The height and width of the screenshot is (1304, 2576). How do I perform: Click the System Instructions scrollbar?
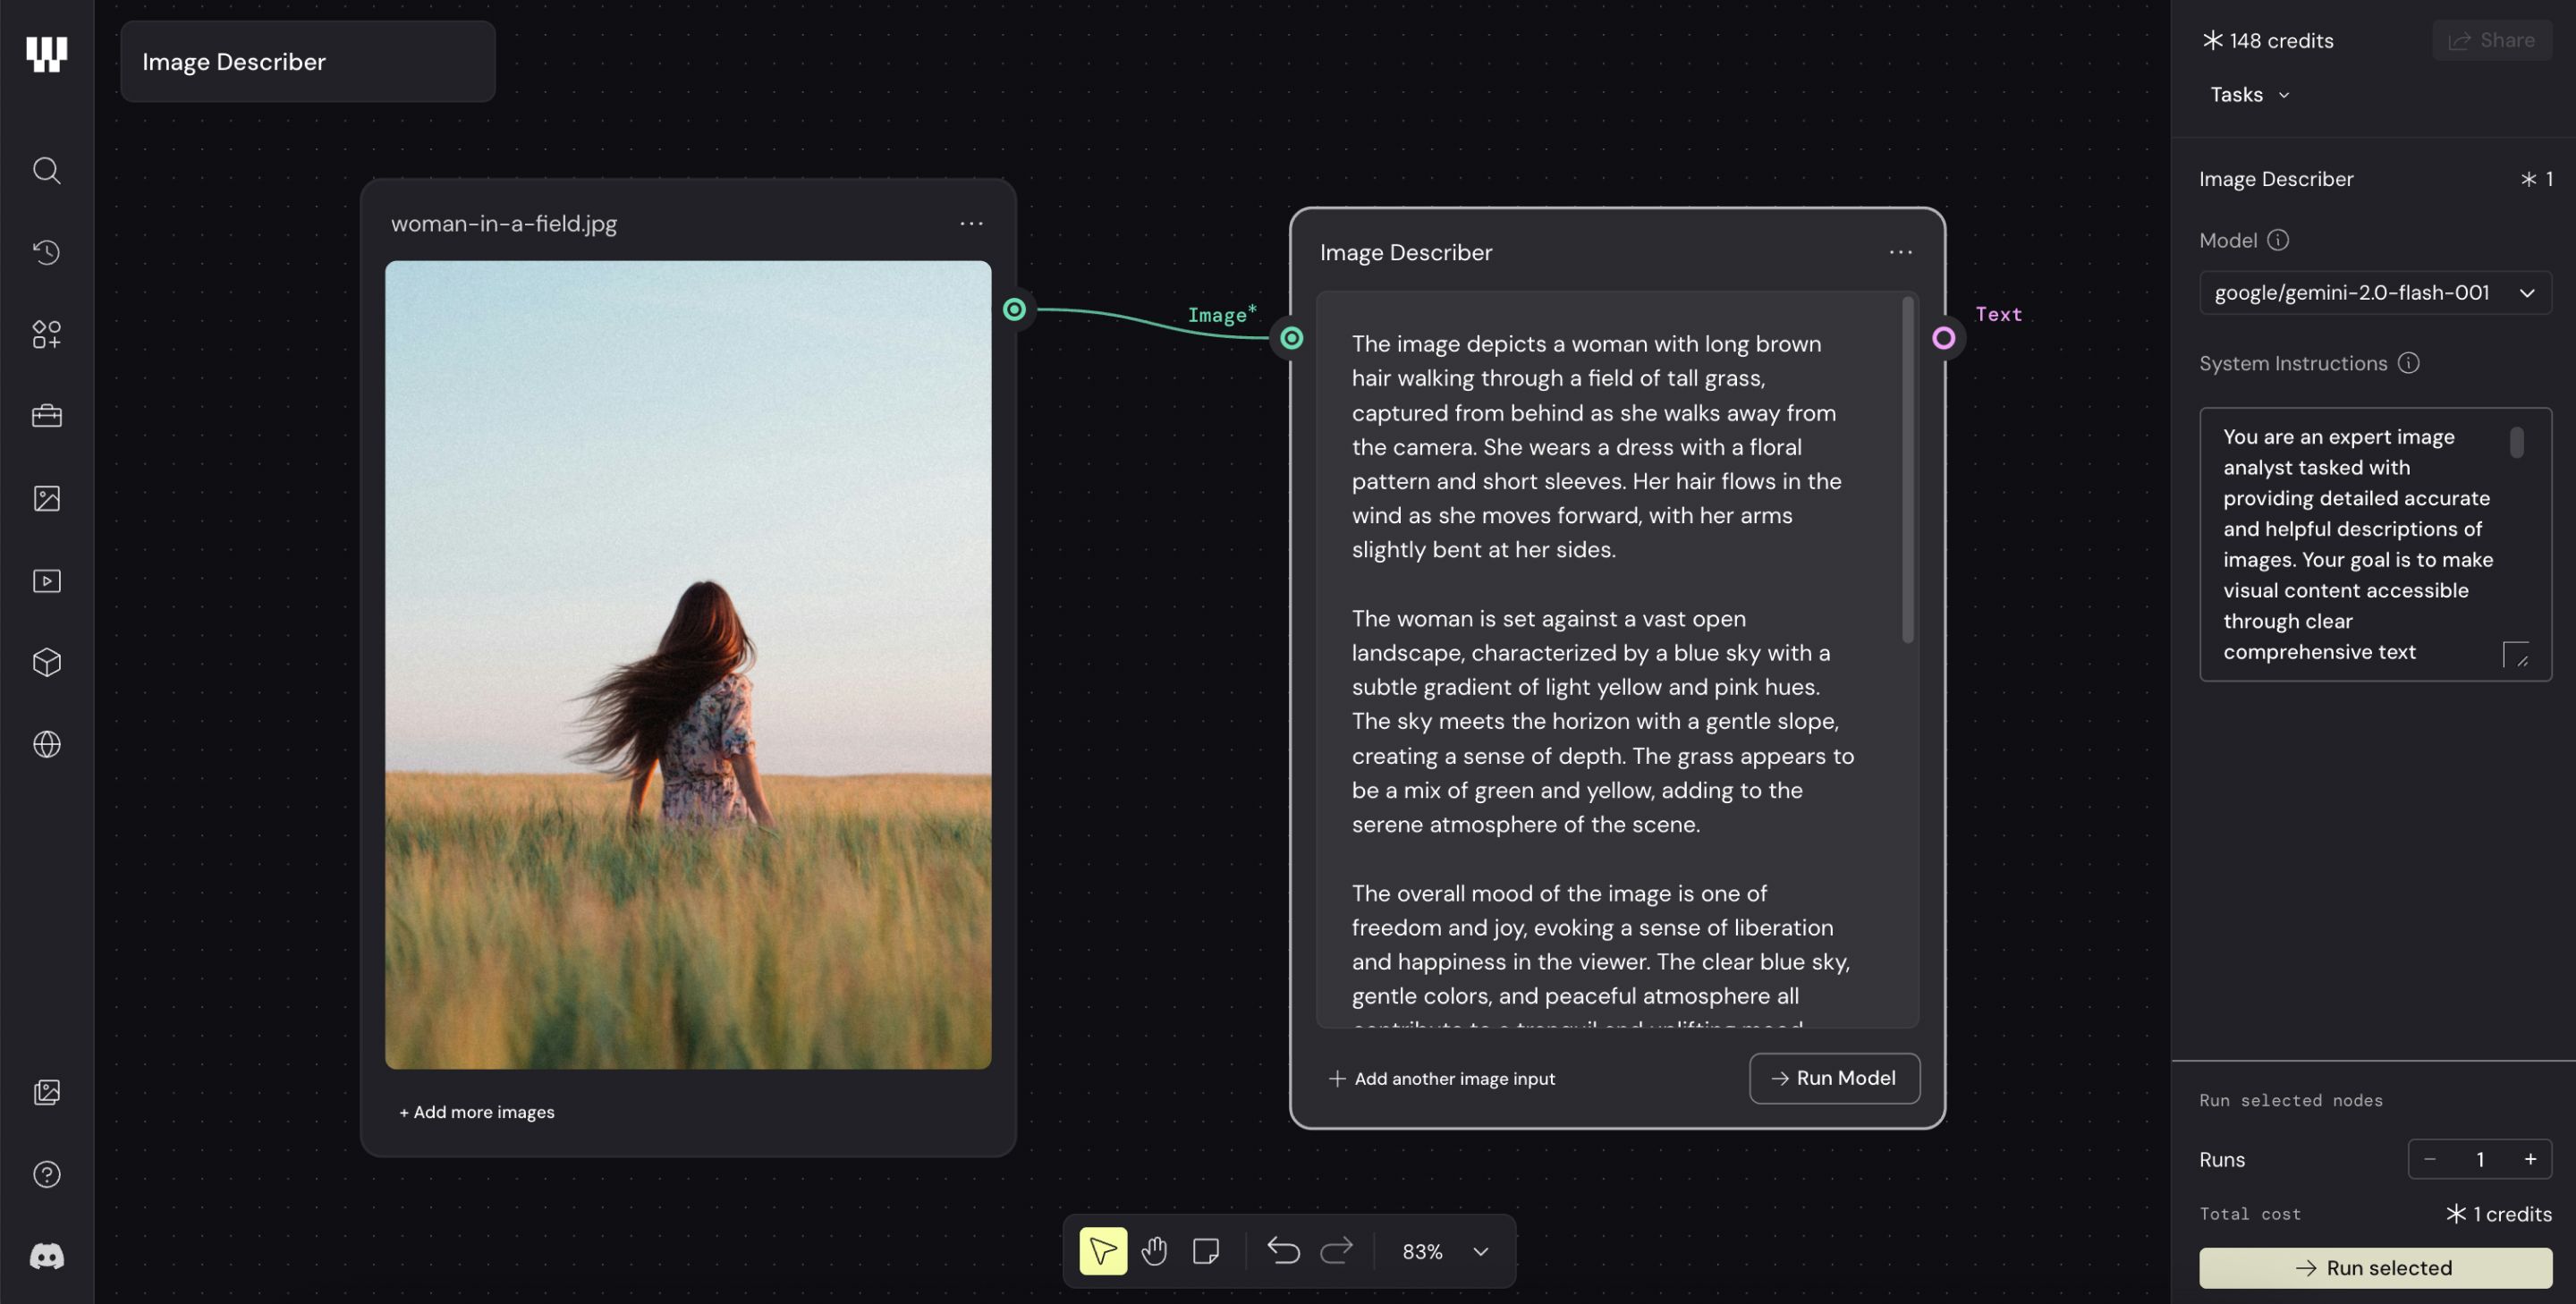pyautogui.click(x=2516, y=442)
